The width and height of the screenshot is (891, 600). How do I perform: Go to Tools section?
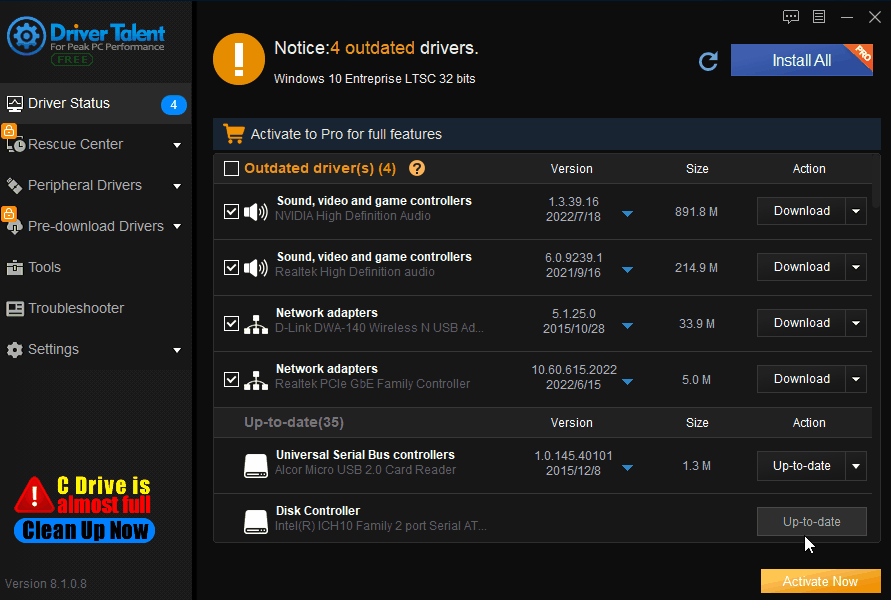coord(95,267)
